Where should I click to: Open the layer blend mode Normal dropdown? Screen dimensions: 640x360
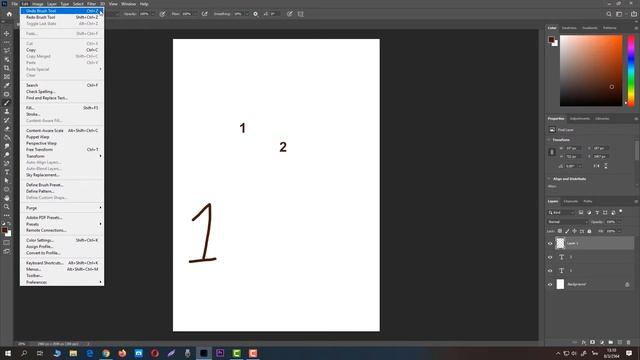click(567, 222)
